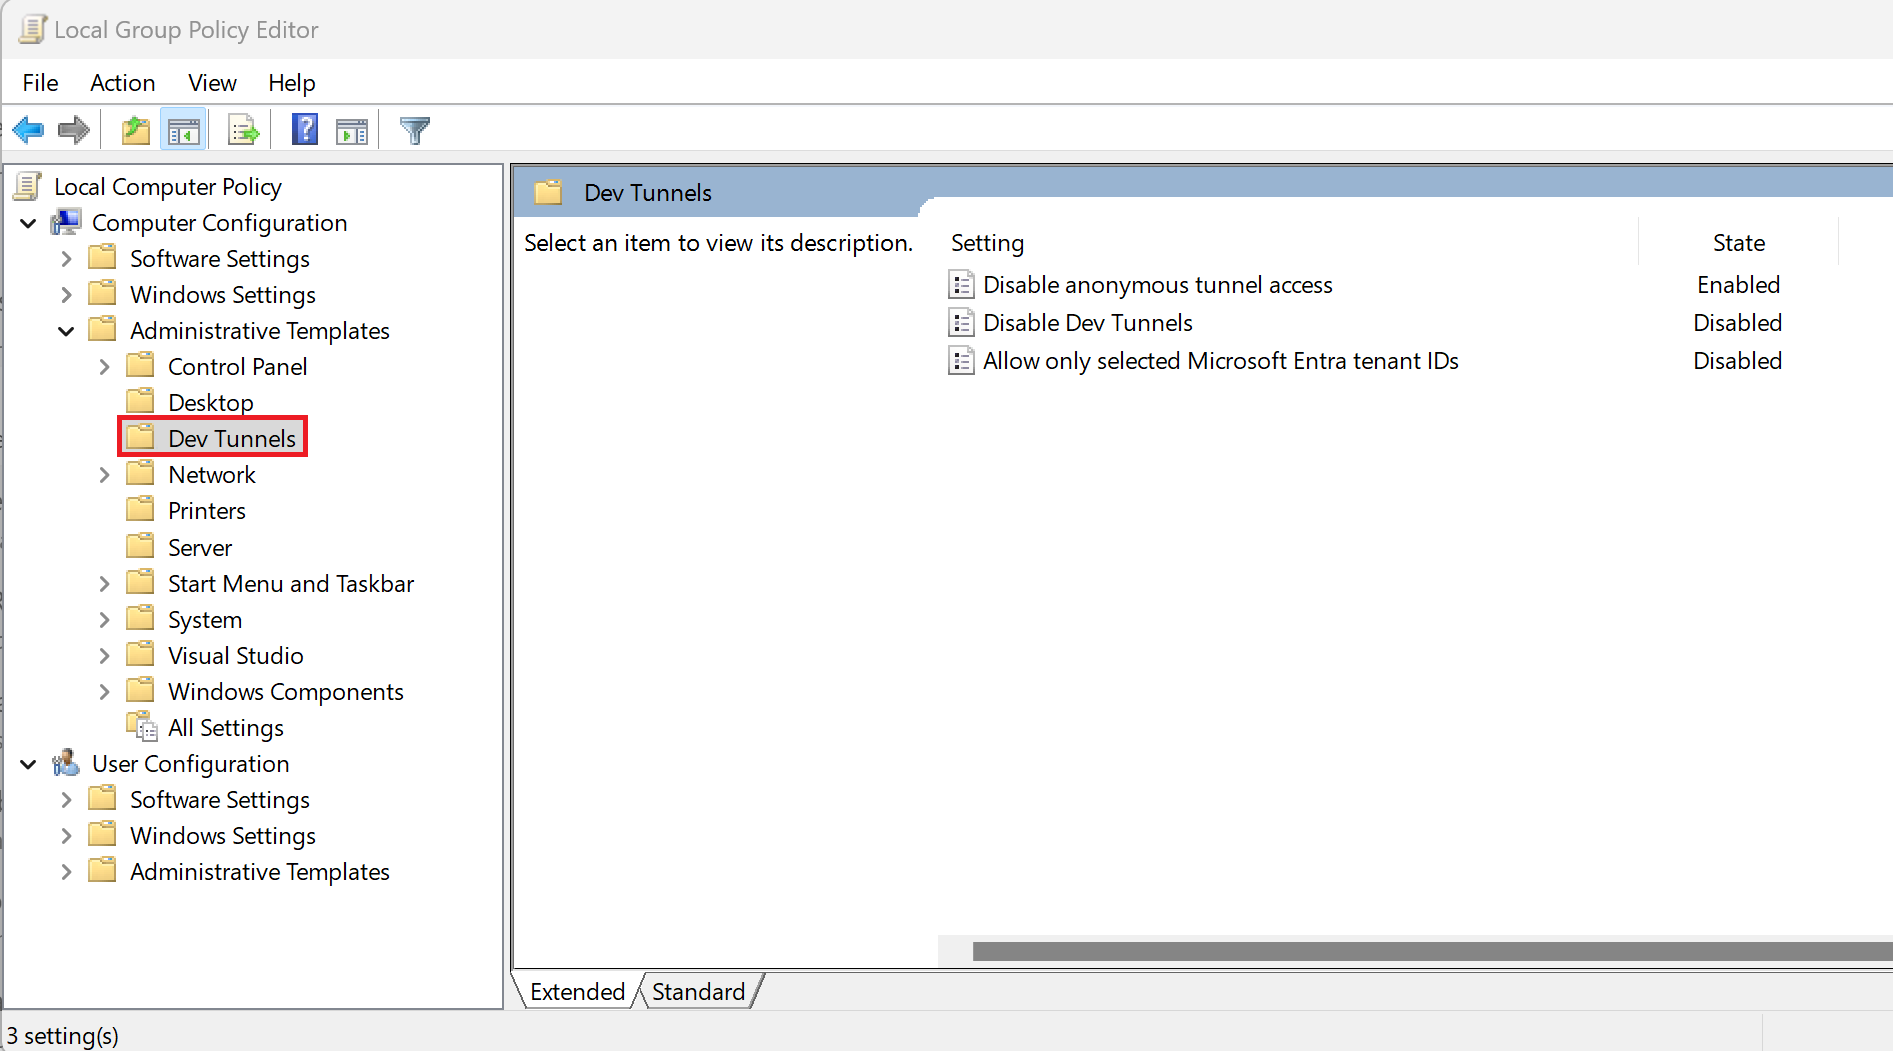The width and height of the screenshot is (1894, 1052).
Task: Click the Show/Hide Action Pane icon
Action: tap(351, 129)
